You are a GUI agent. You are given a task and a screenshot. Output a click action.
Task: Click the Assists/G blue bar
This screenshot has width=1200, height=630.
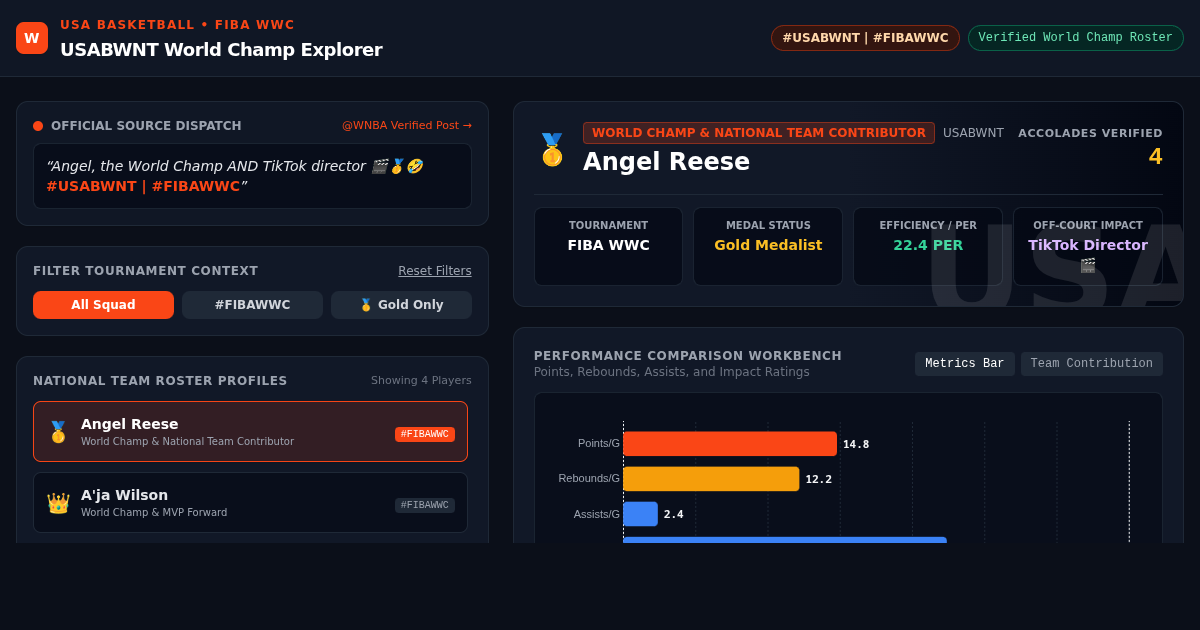640,514
